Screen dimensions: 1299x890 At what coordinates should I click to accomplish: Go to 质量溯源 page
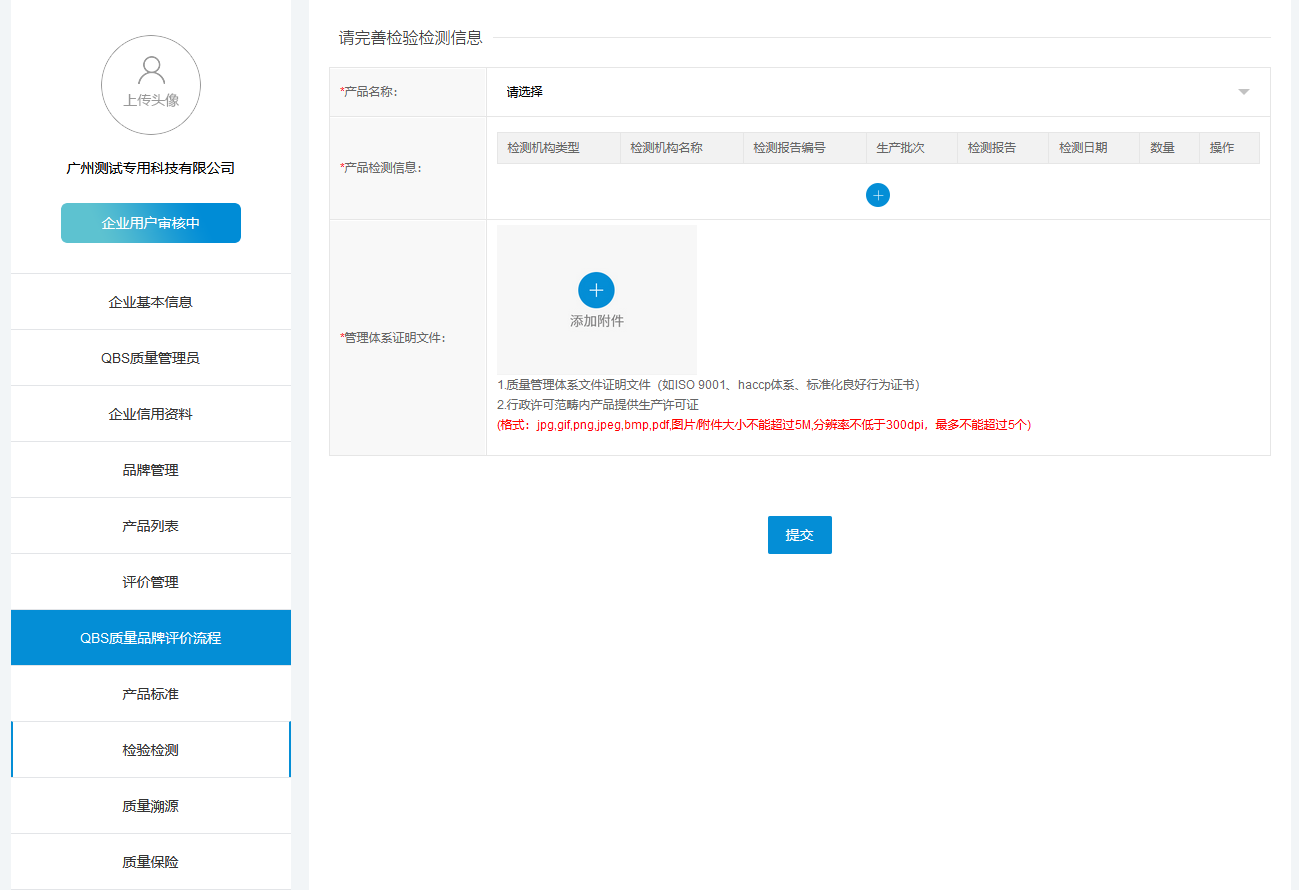point(151,806)
